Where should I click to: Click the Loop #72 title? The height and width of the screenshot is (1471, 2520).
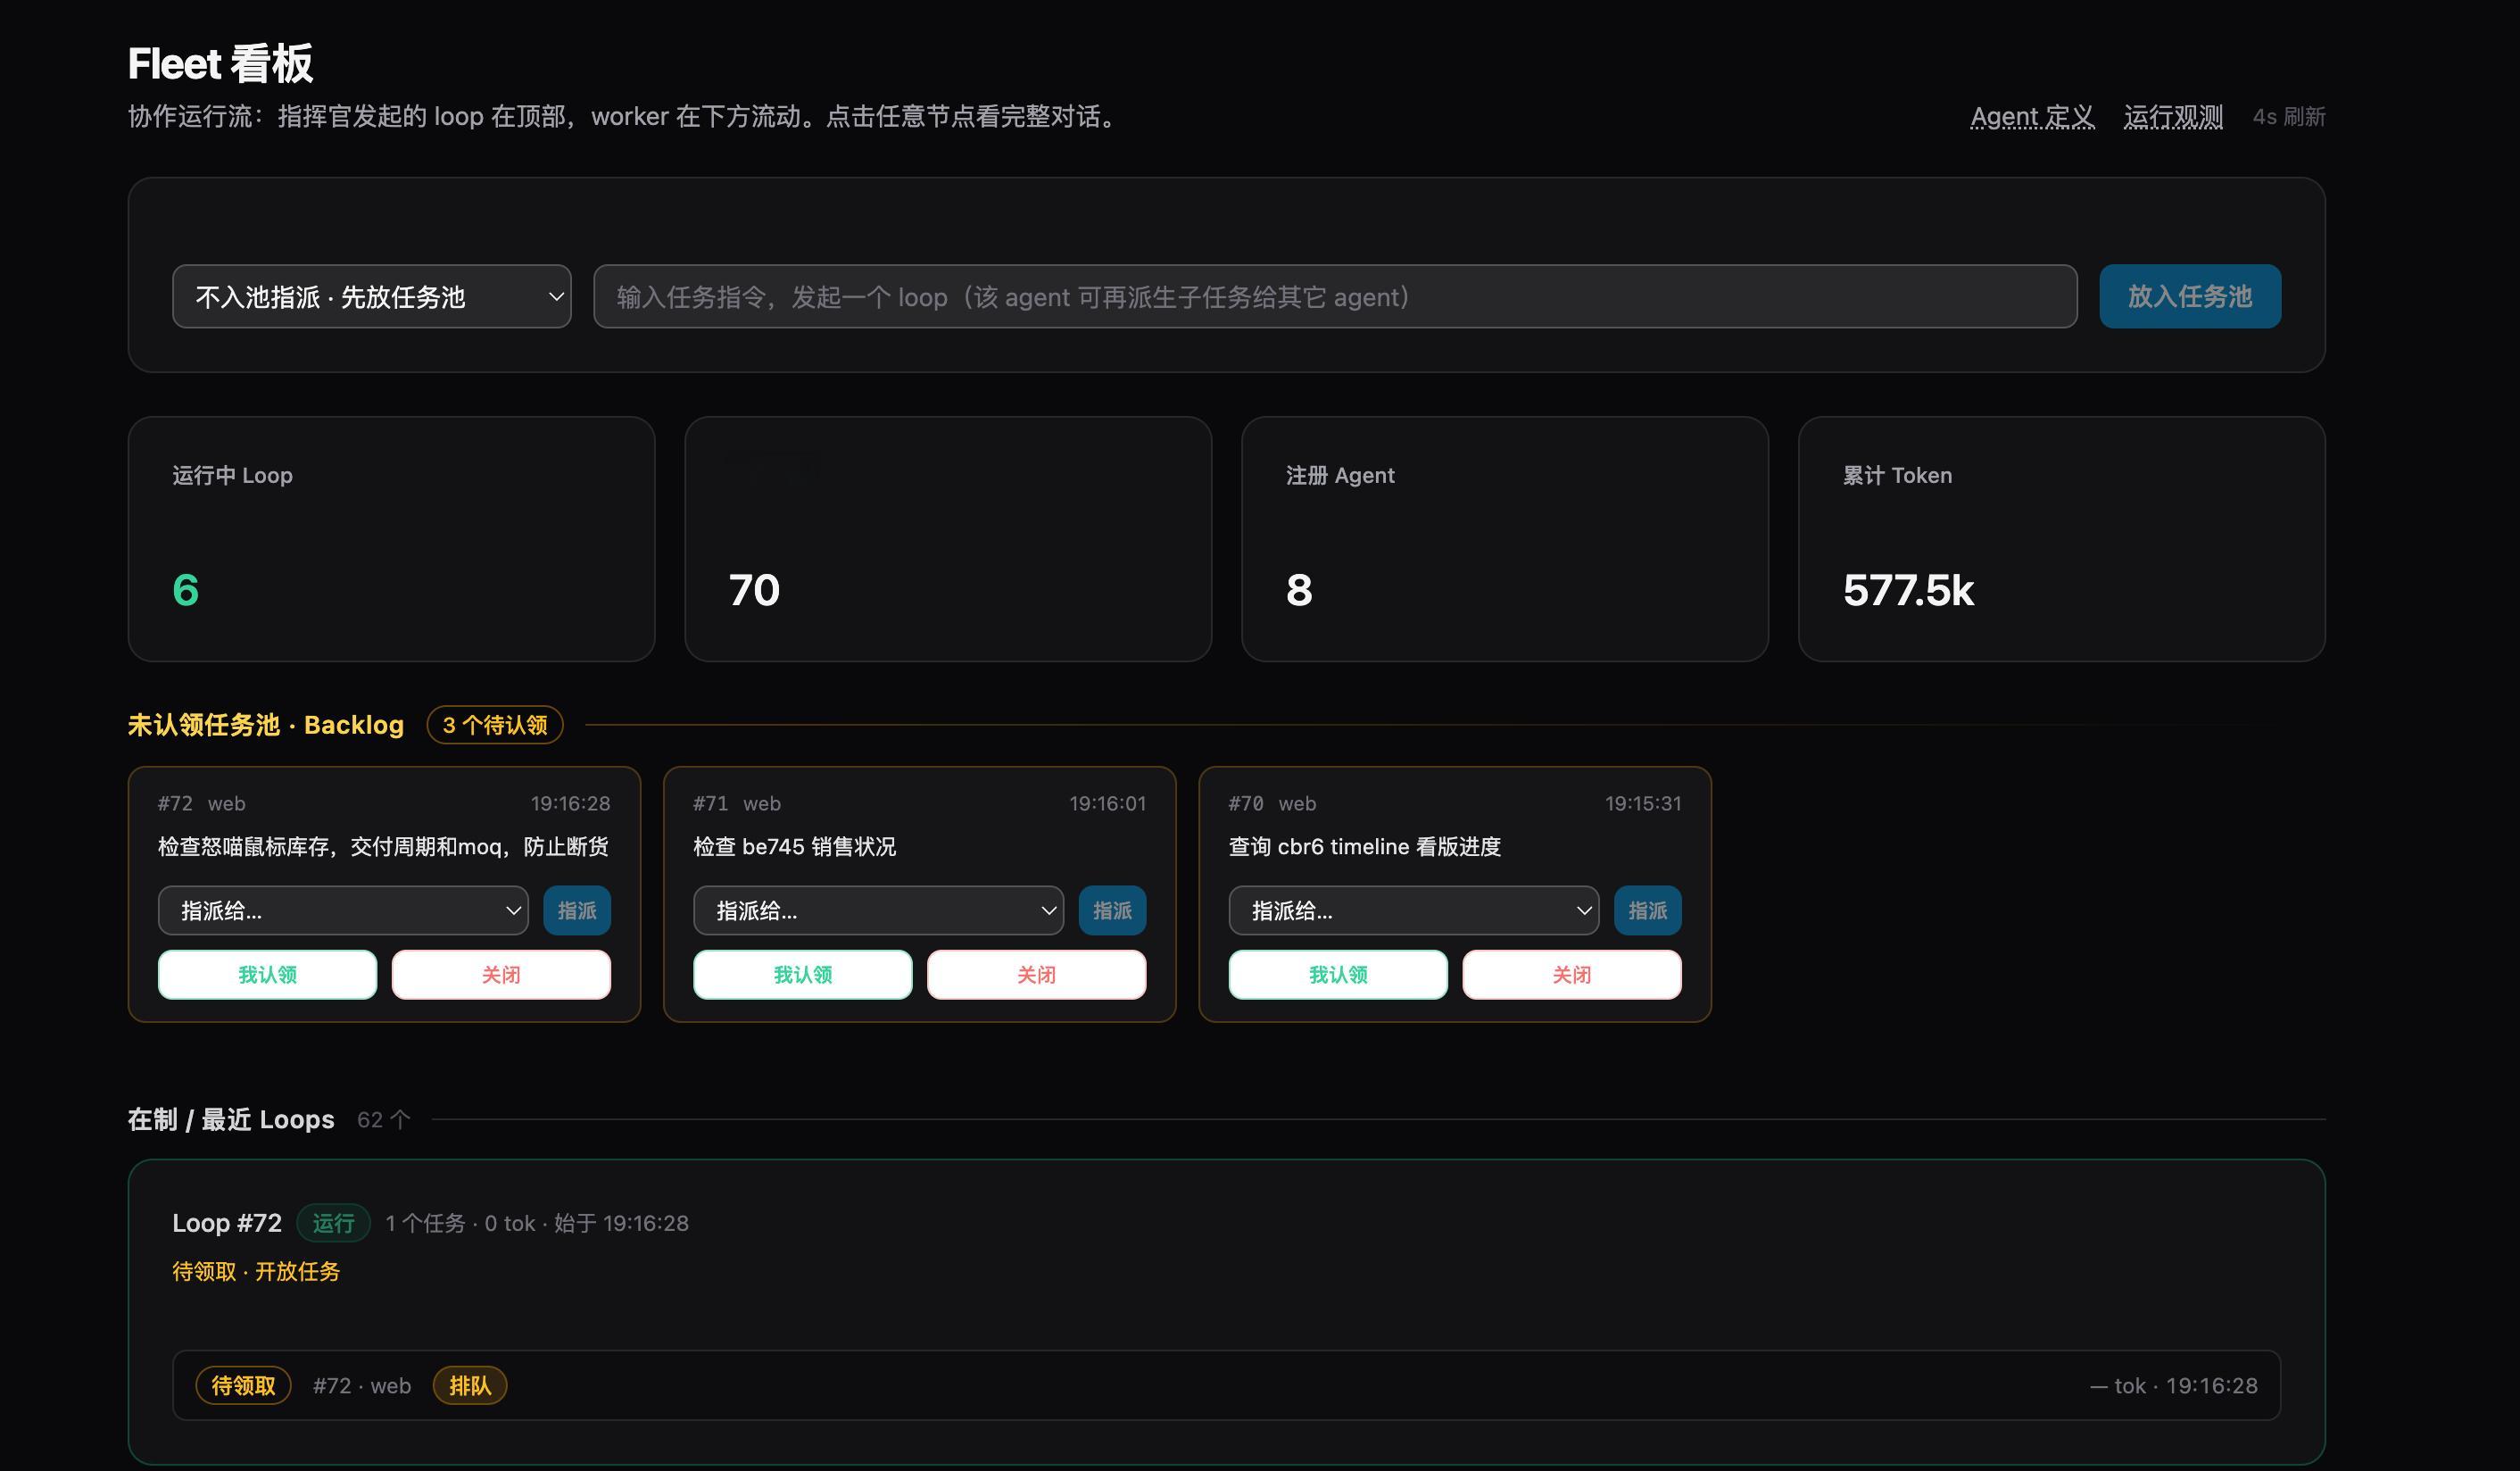(x=227, y=1223)
